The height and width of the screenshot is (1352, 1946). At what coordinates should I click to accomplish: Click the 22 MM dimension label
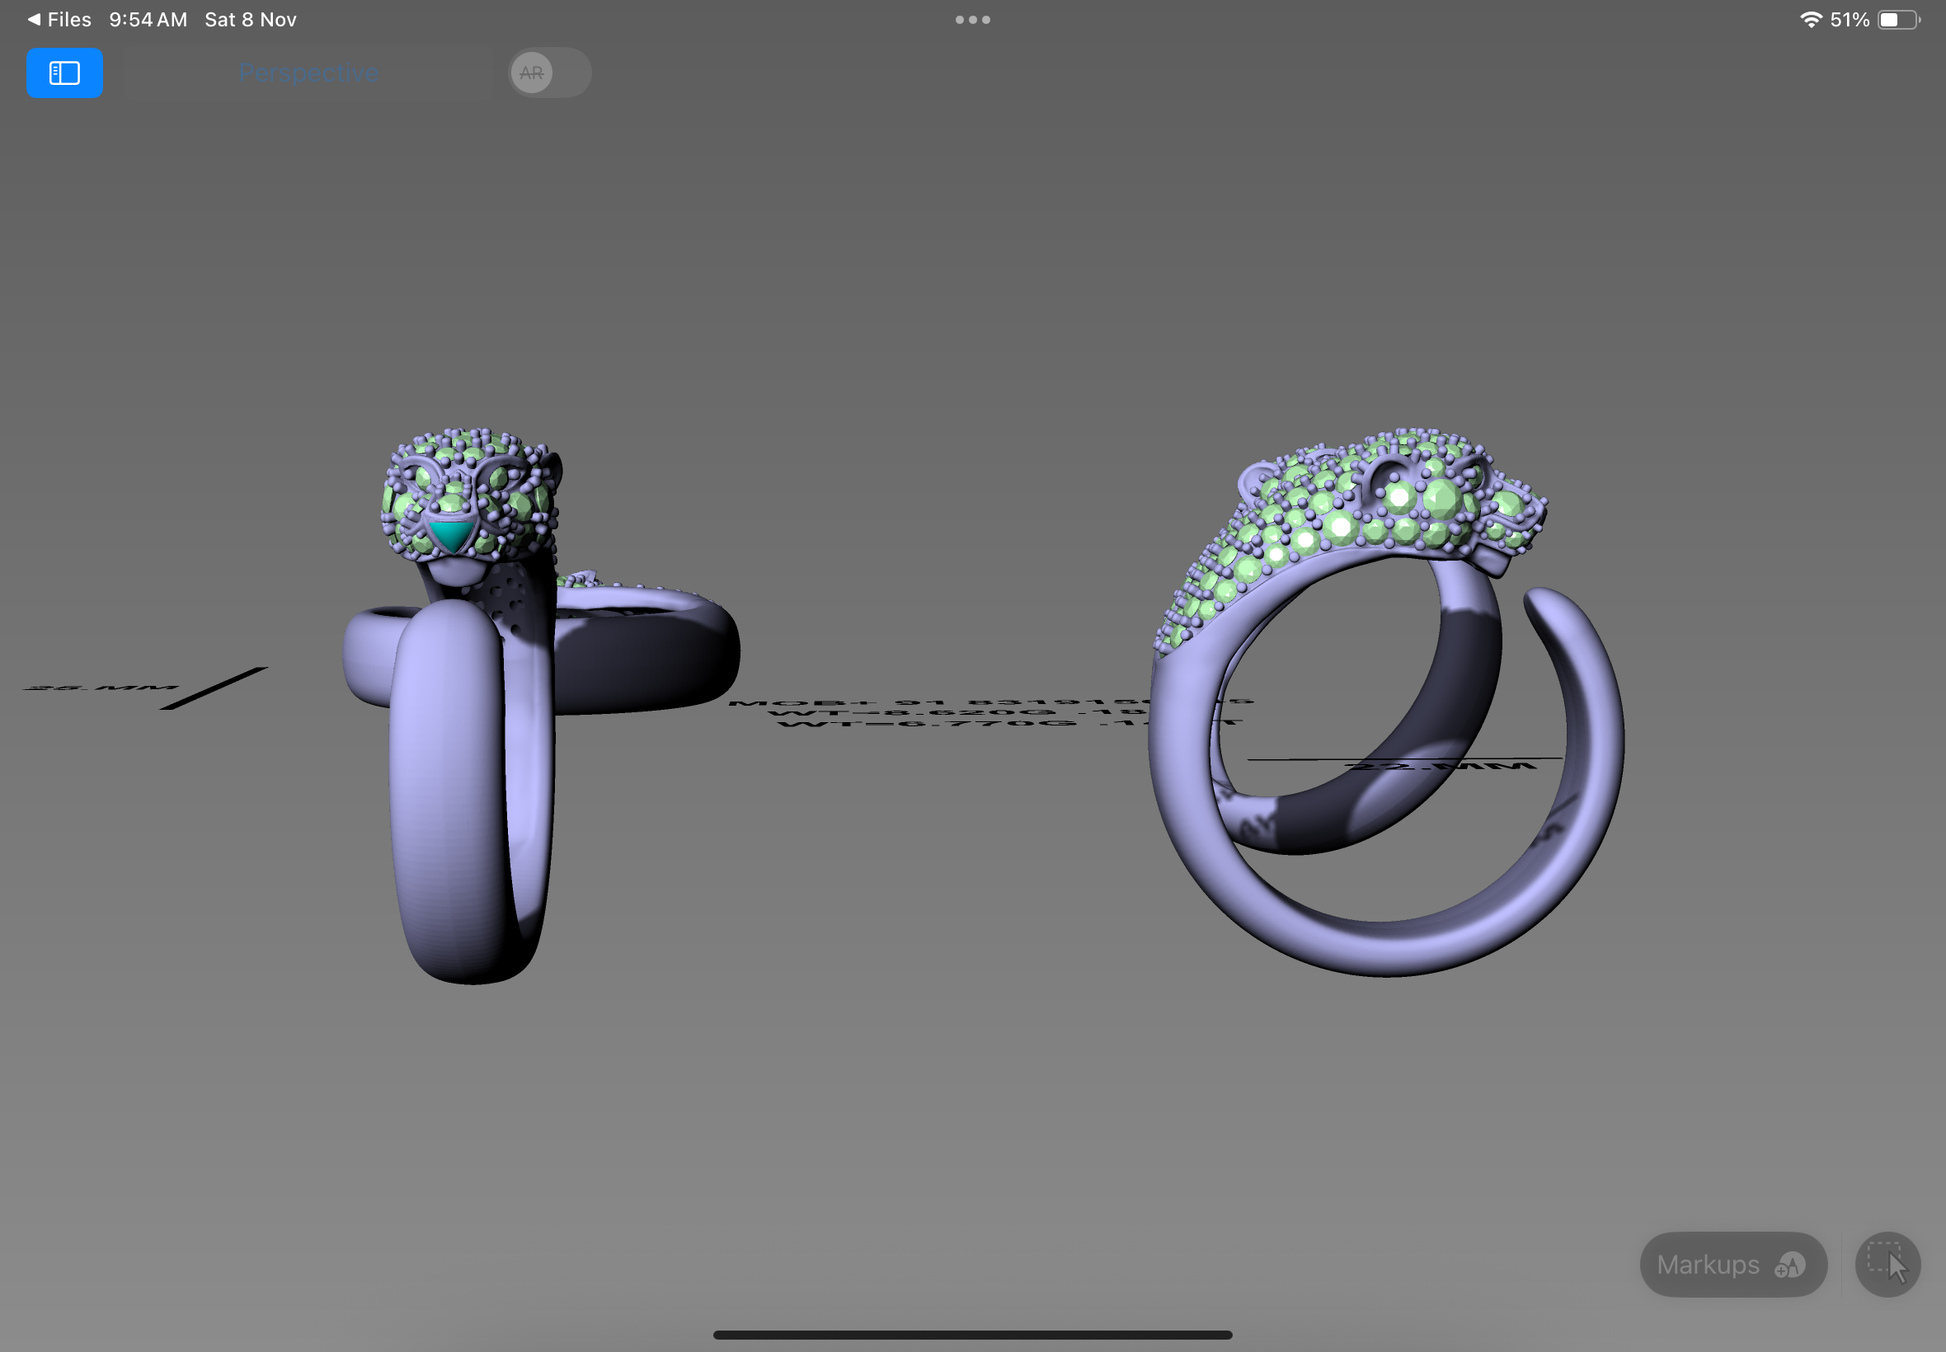1440,766
